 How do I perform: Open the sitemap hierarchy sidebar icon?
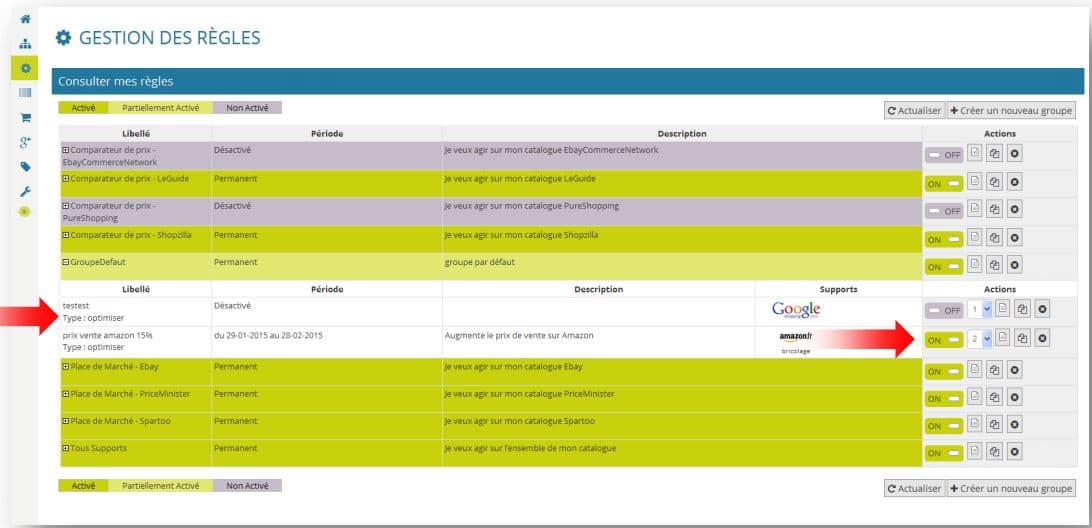[25, 43]
